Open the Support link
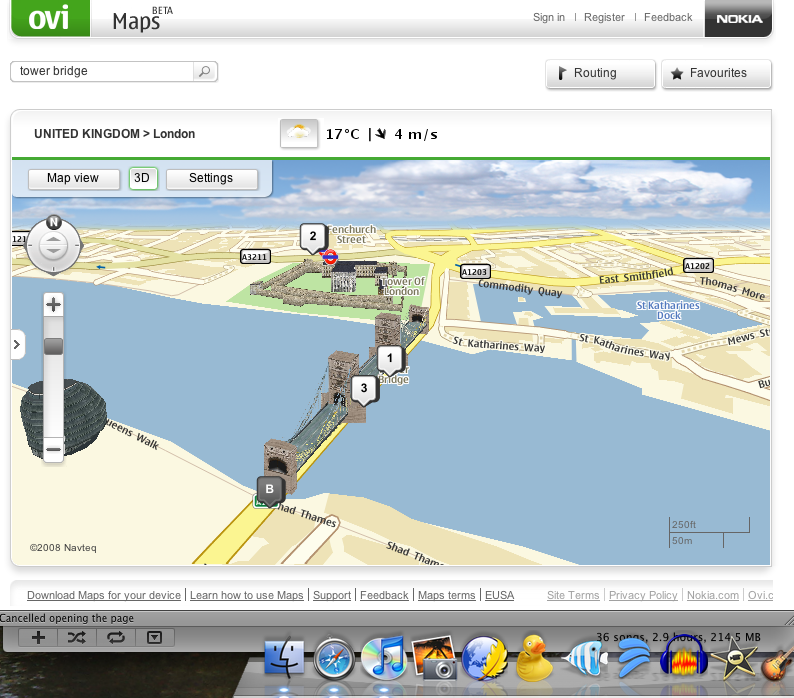This screenshot has width=794, height=698. point(332,595)
